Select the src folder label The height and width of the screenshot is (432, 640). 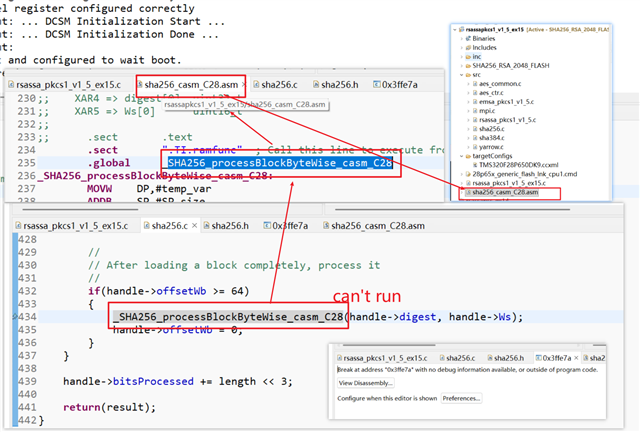pos(476,75)
